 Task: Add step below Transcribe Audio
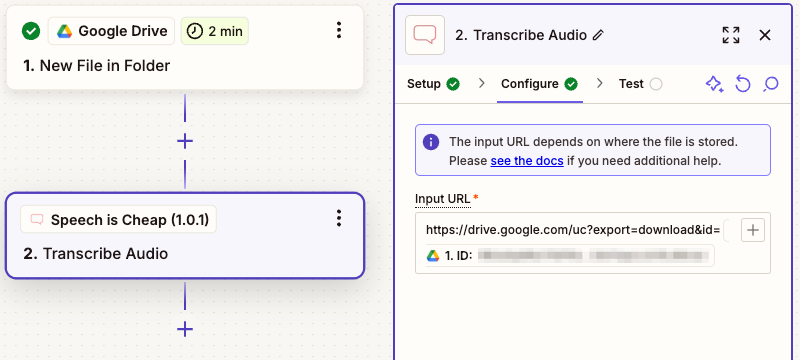pos(185,329)
